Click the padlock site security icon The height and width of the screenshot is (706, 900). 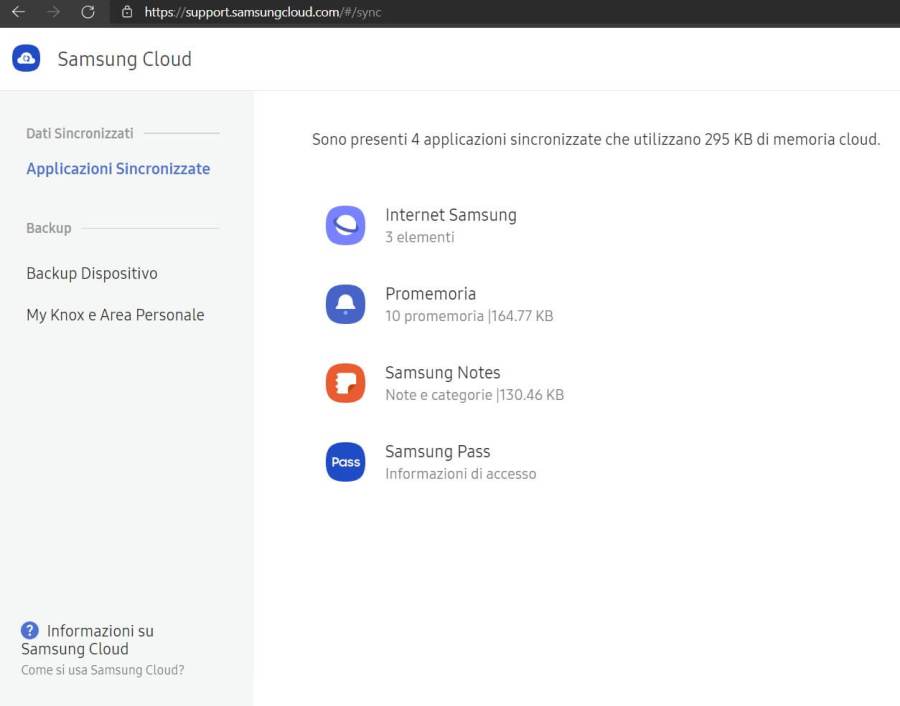126,12
